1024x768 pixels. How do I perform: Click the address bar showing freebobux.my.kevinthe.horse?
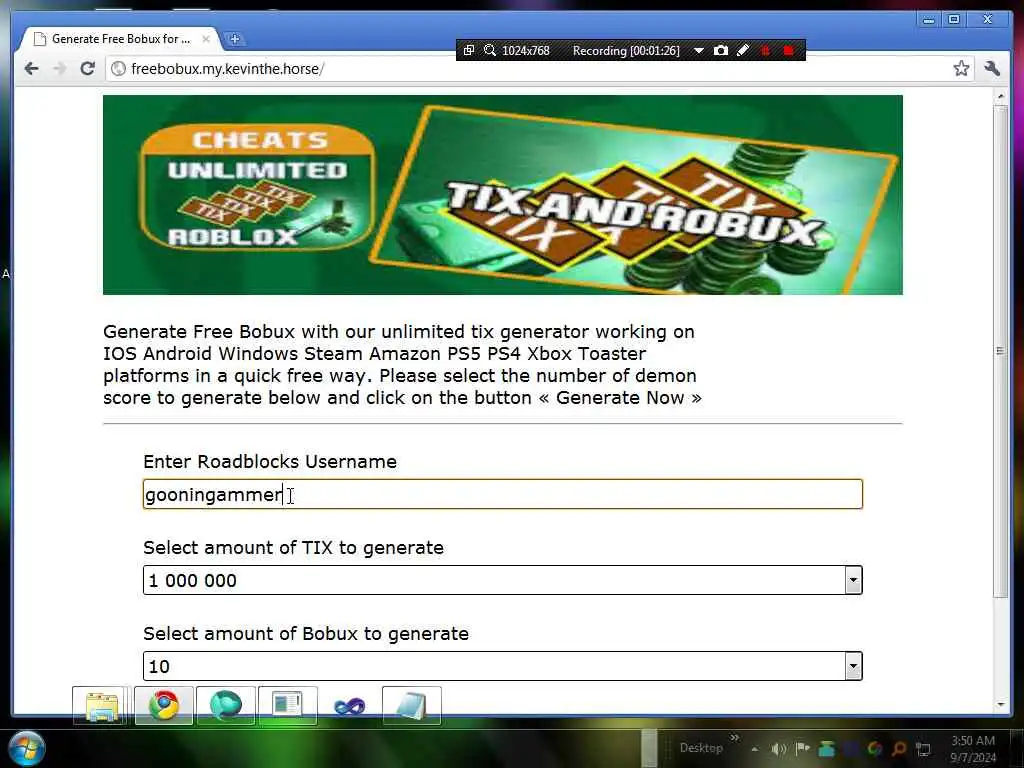point(529,69)
